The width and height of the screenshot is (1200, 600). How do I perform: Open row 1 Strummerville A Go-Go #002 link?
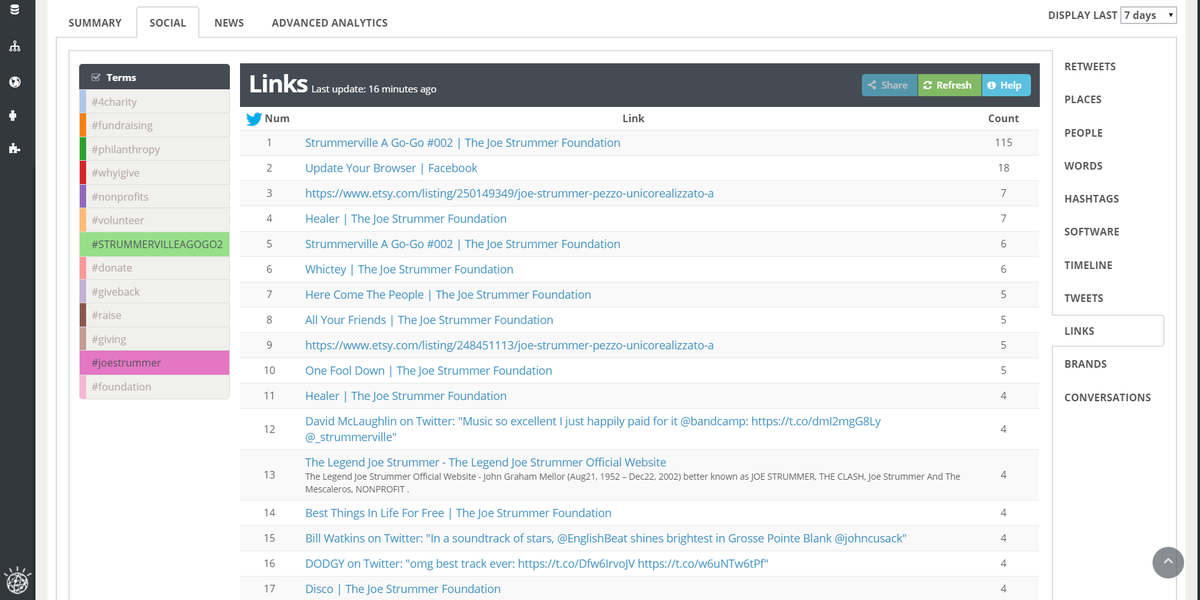click(x=463, y=143)
